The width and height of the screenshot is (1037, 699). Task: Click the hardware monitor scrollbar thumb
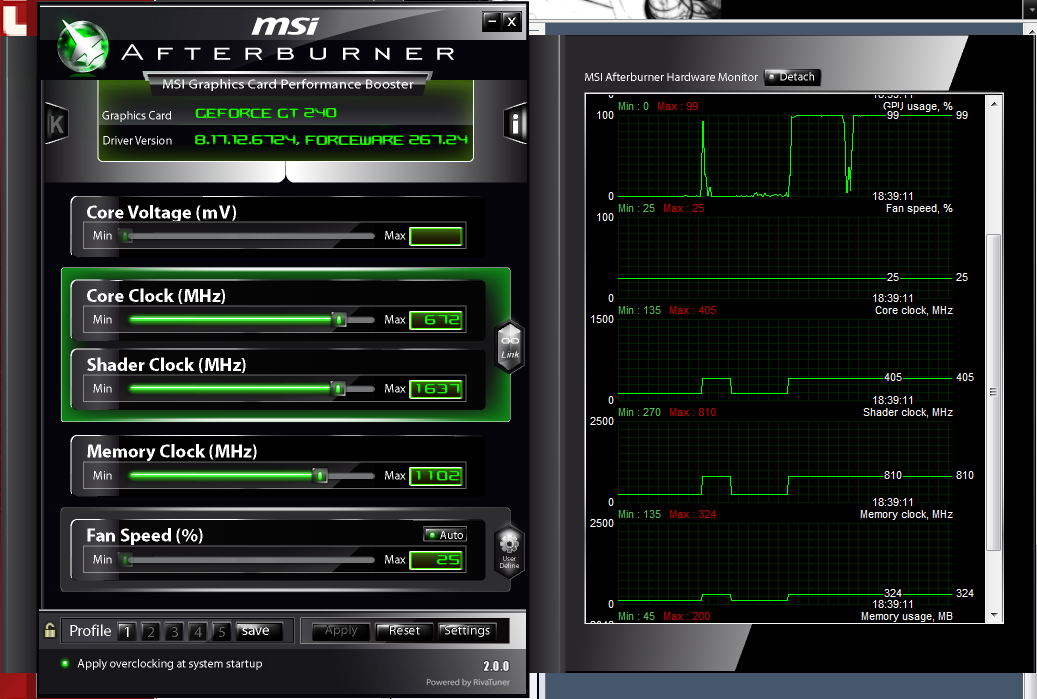tap(993, 392)
